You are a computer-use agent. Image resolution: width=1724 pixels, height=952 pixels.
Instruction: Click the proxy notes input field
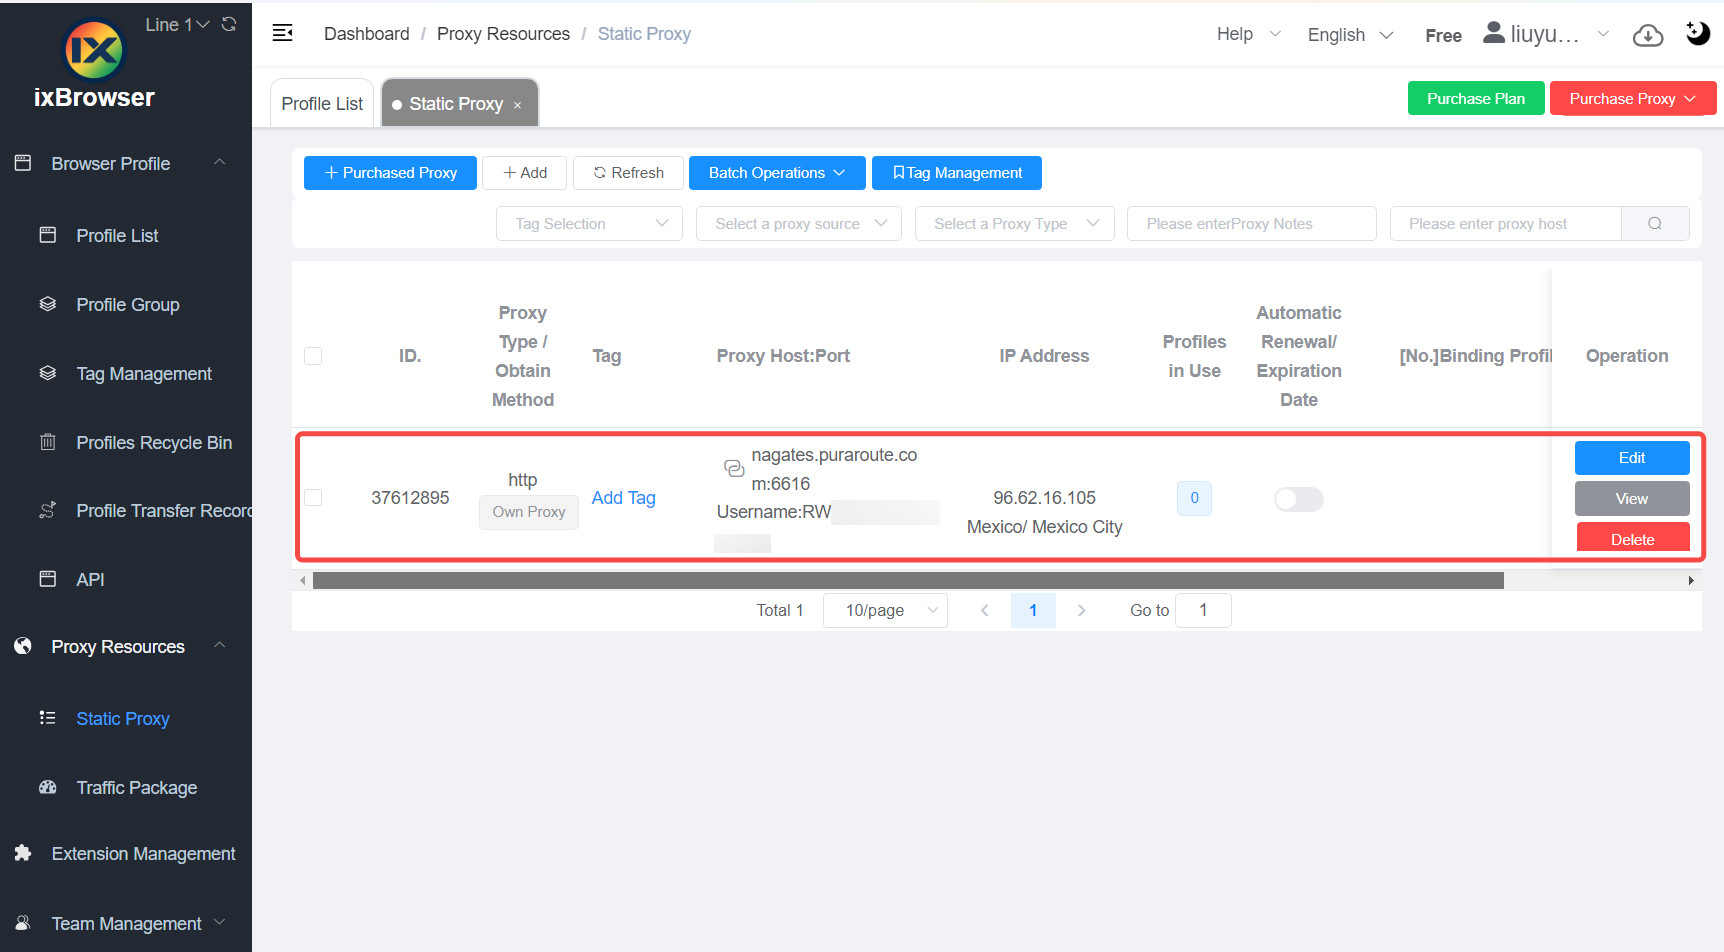1251,224
